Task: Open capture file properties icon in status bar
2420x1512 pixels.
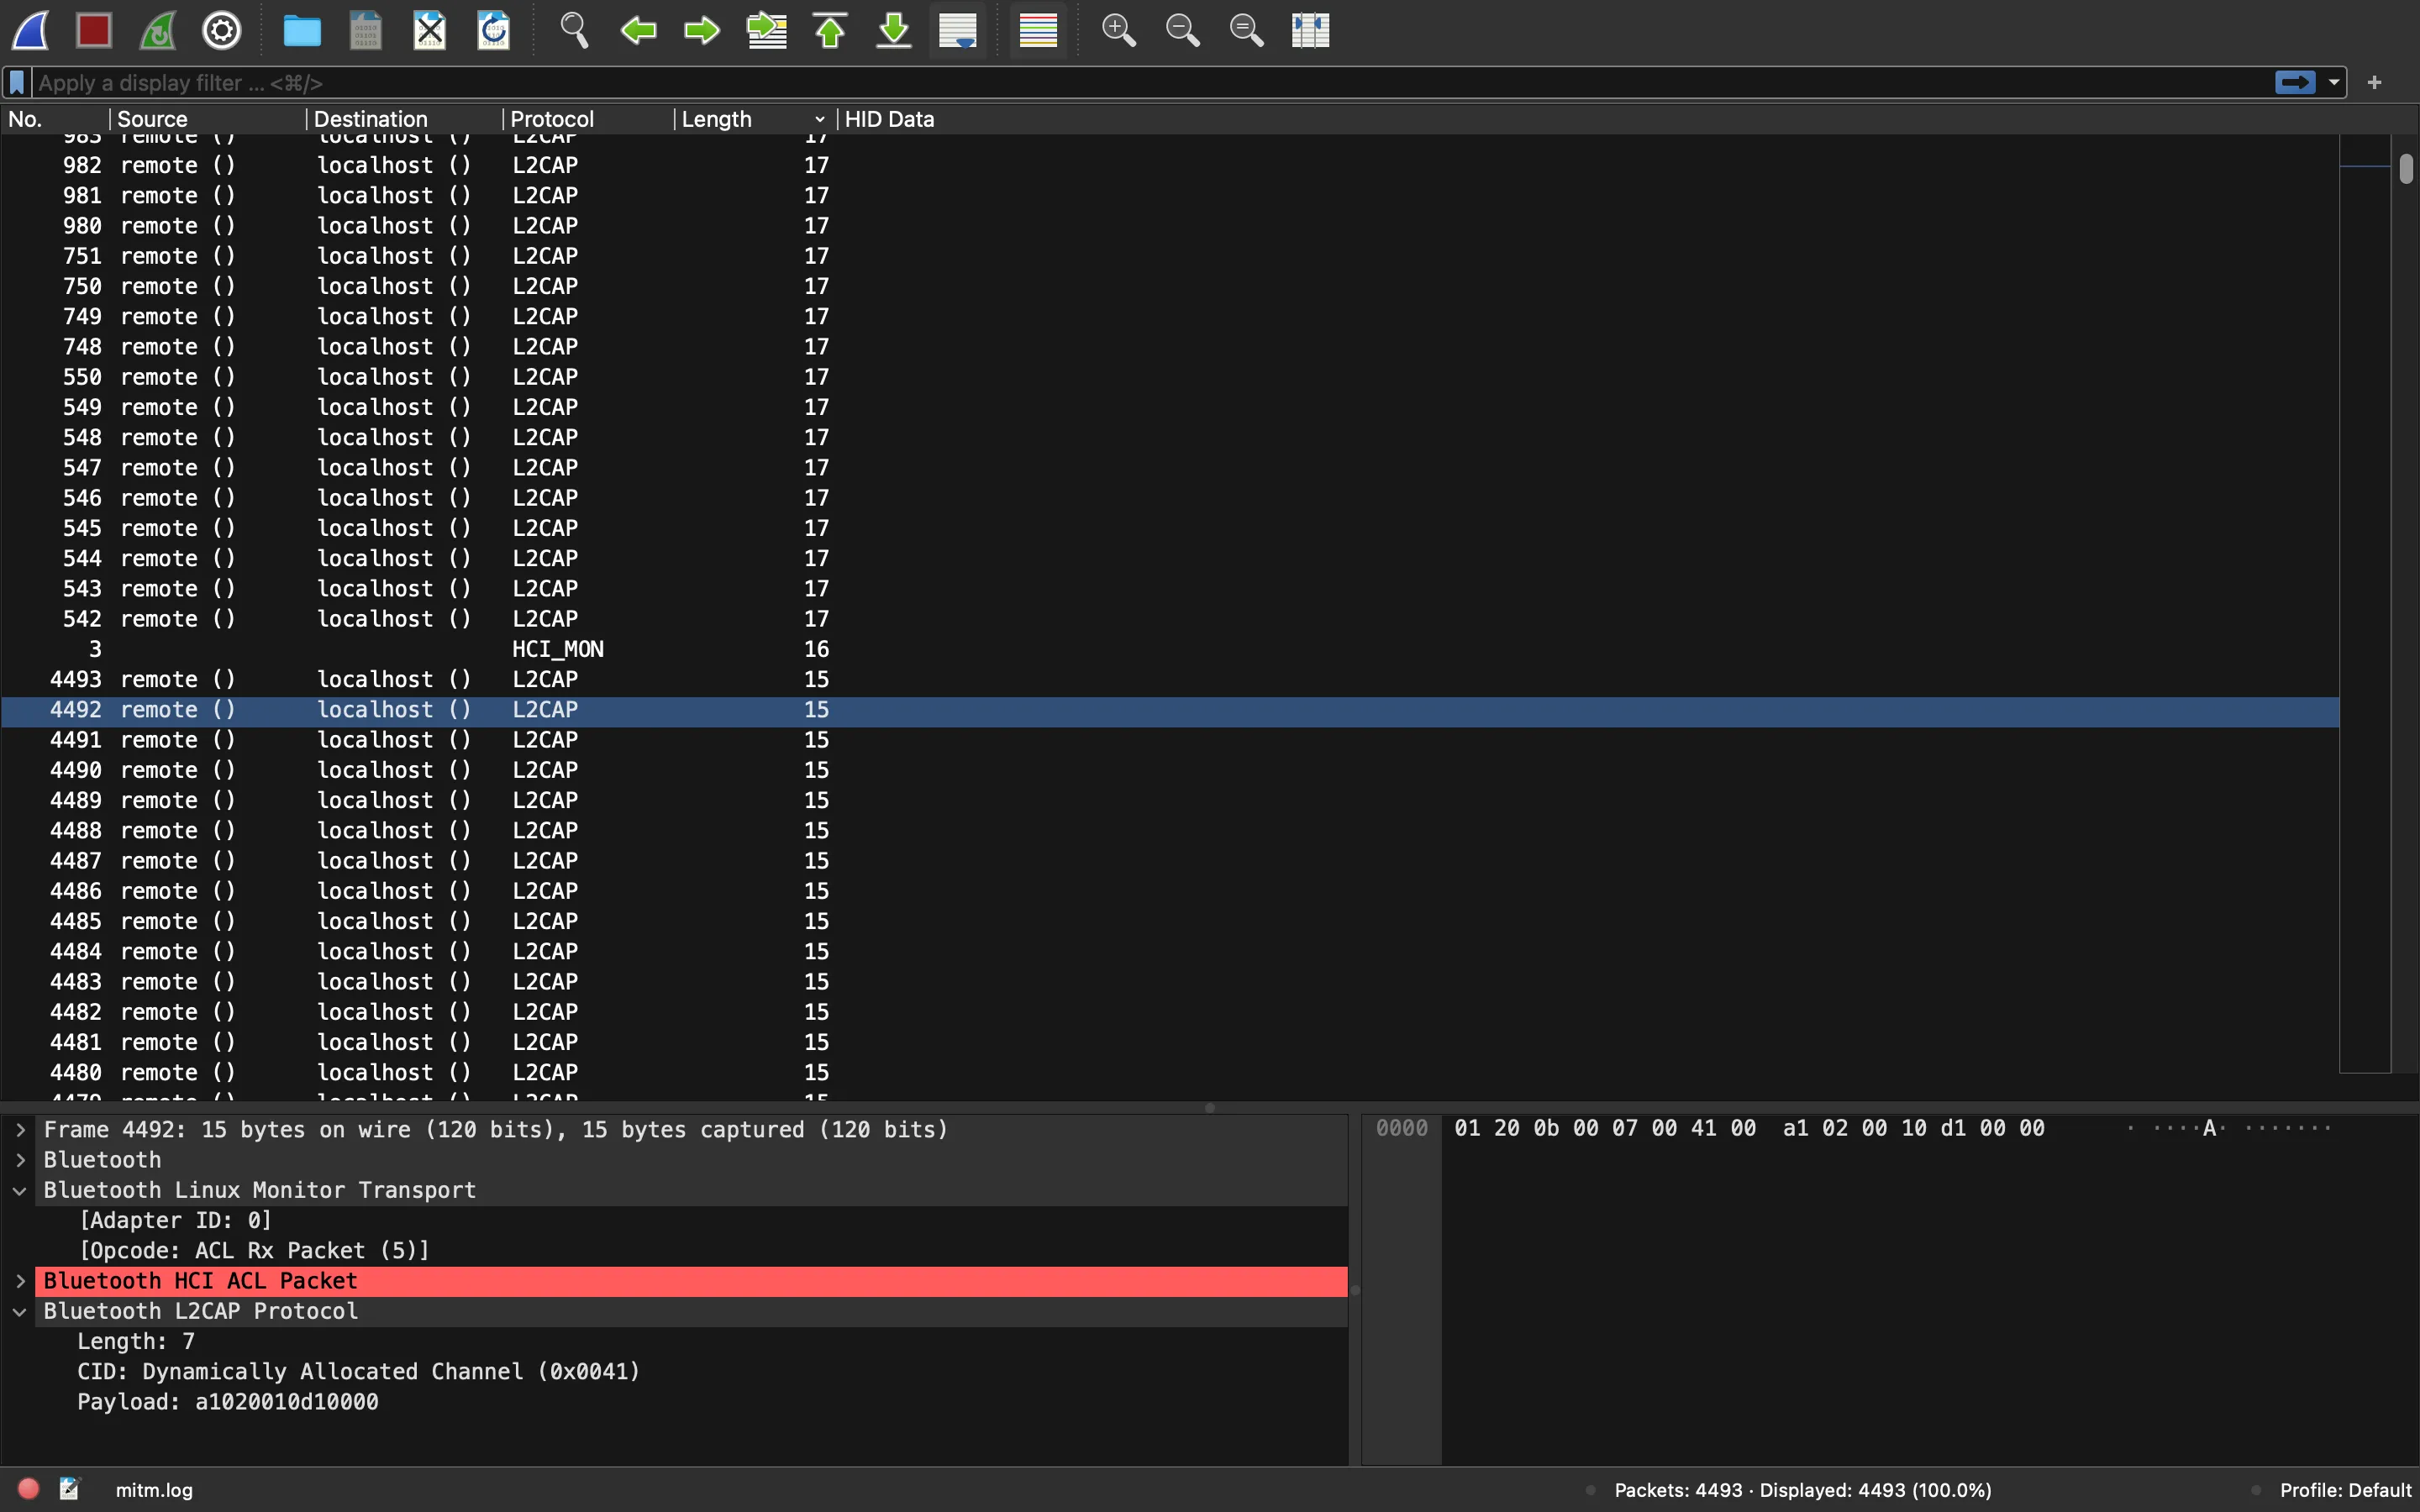Action: 69,1489
